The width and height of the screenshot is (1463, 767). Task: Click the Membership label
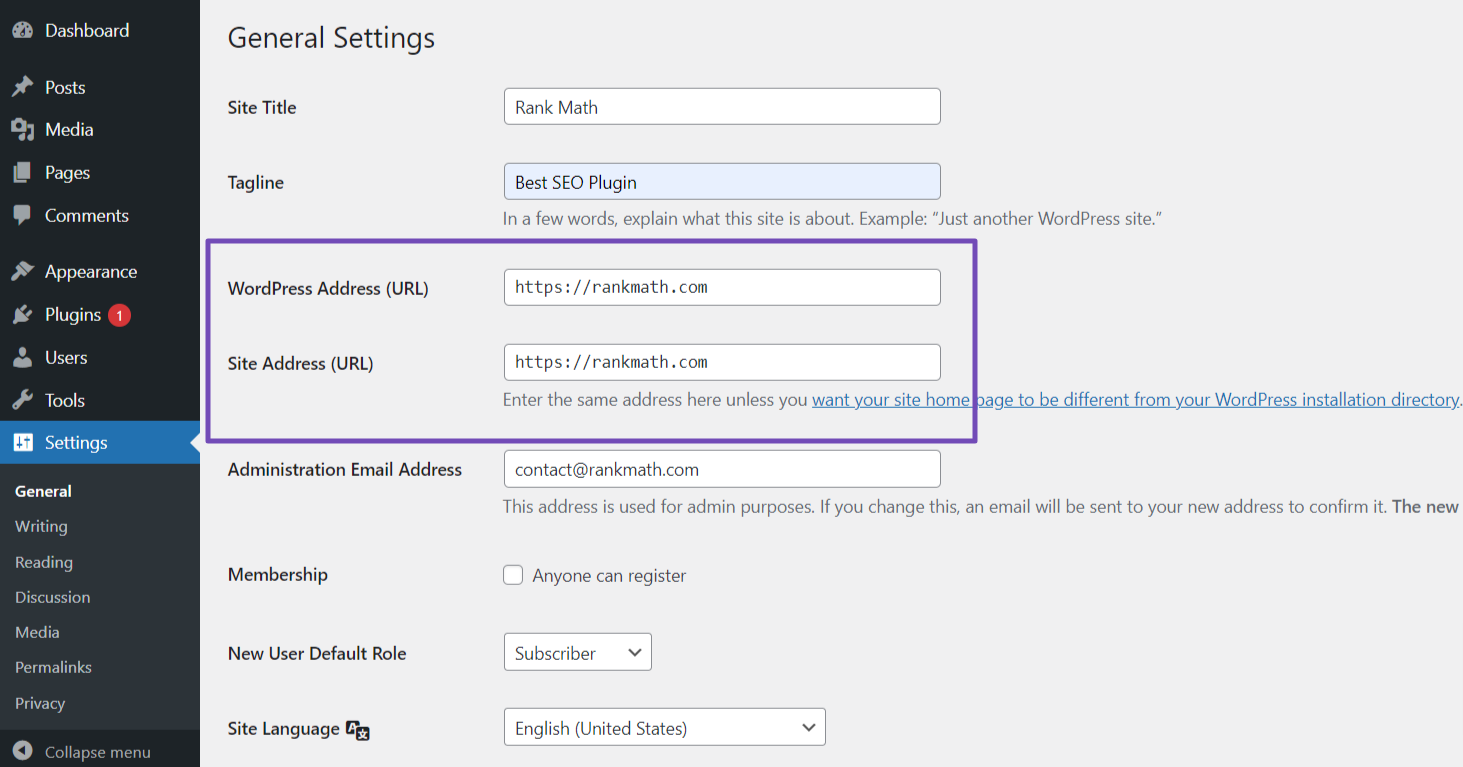point(278,575)
